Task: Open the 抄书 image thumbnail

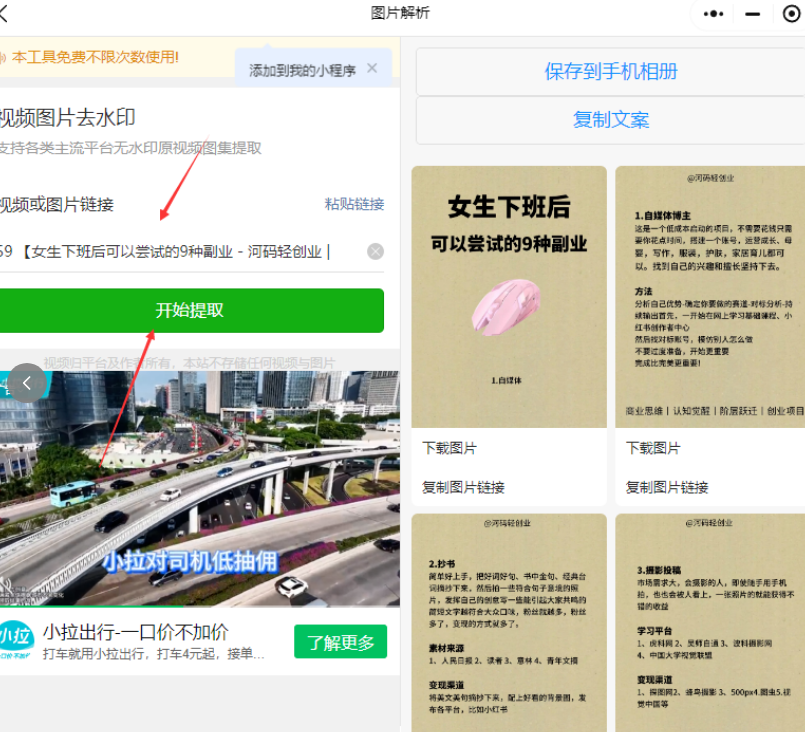Action: [509, 620]
